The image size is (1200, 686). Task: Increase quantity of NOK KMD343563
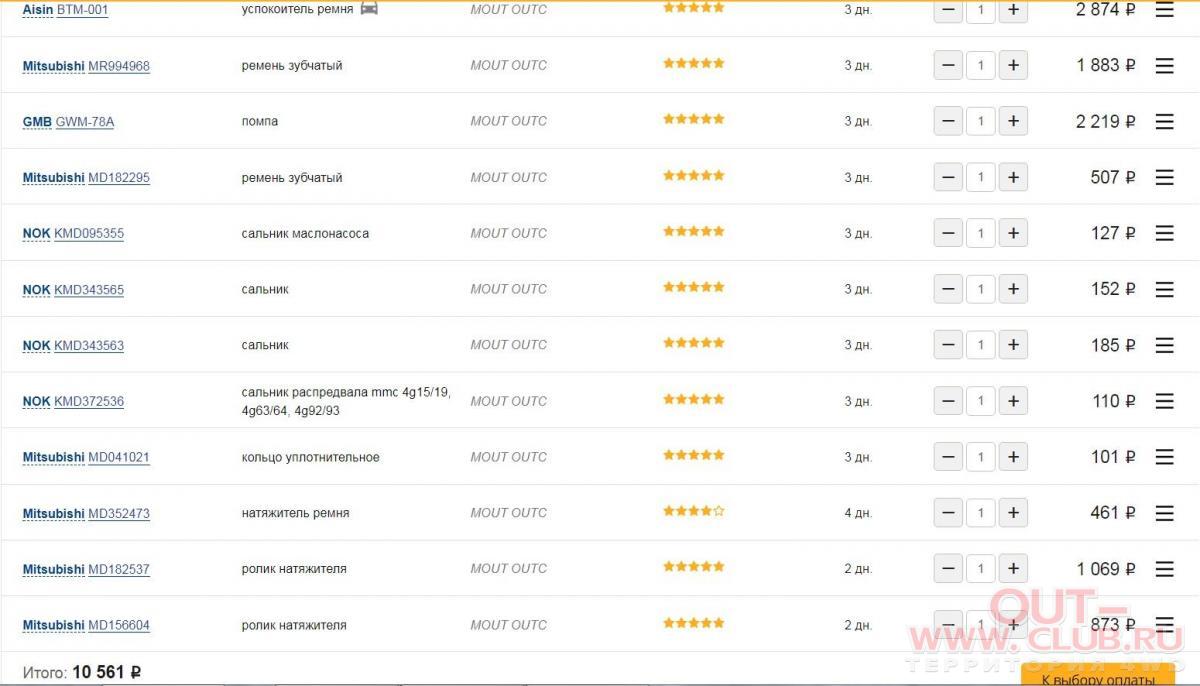tap(1013, 345)
